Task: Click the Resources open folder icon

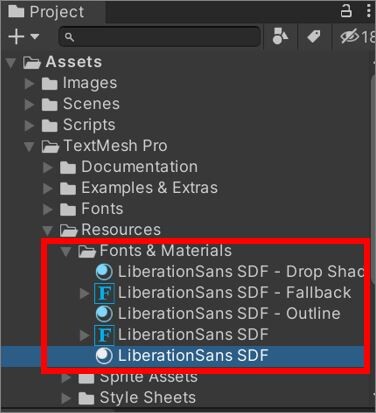Action: coord(68,230)
